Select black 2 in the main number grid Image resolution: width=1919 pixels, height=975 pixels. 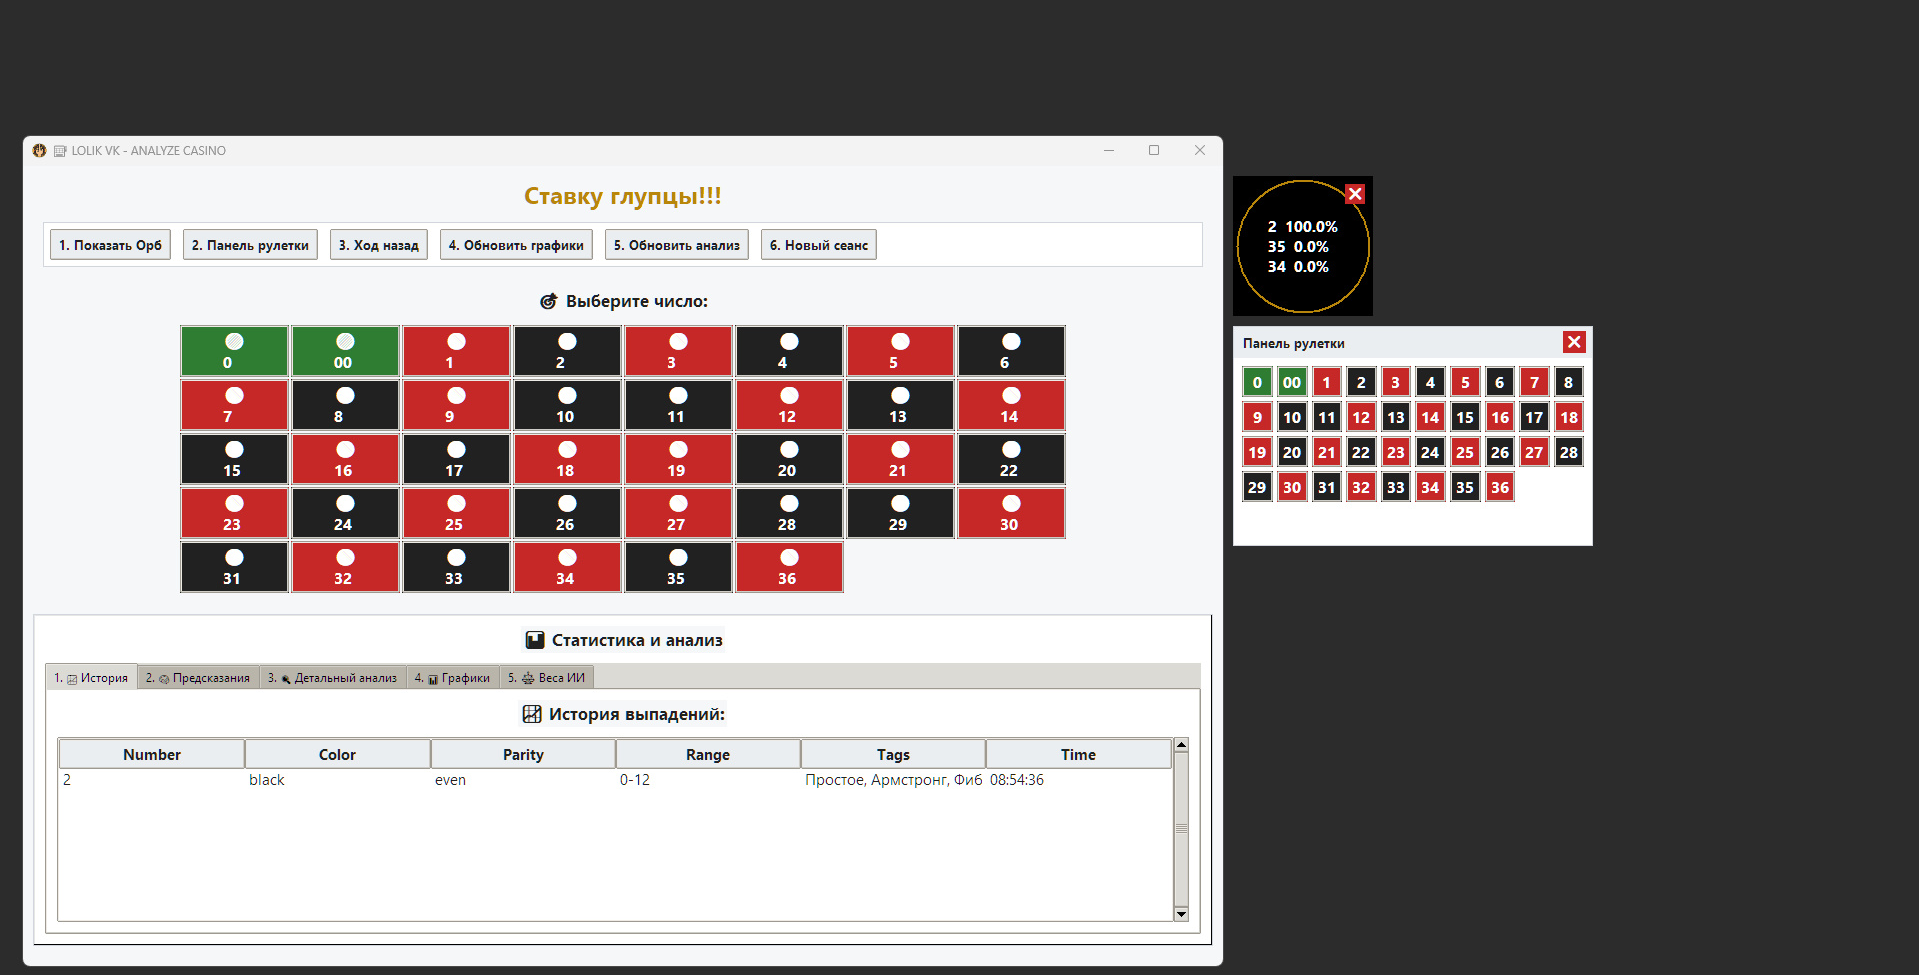(567, 351)
